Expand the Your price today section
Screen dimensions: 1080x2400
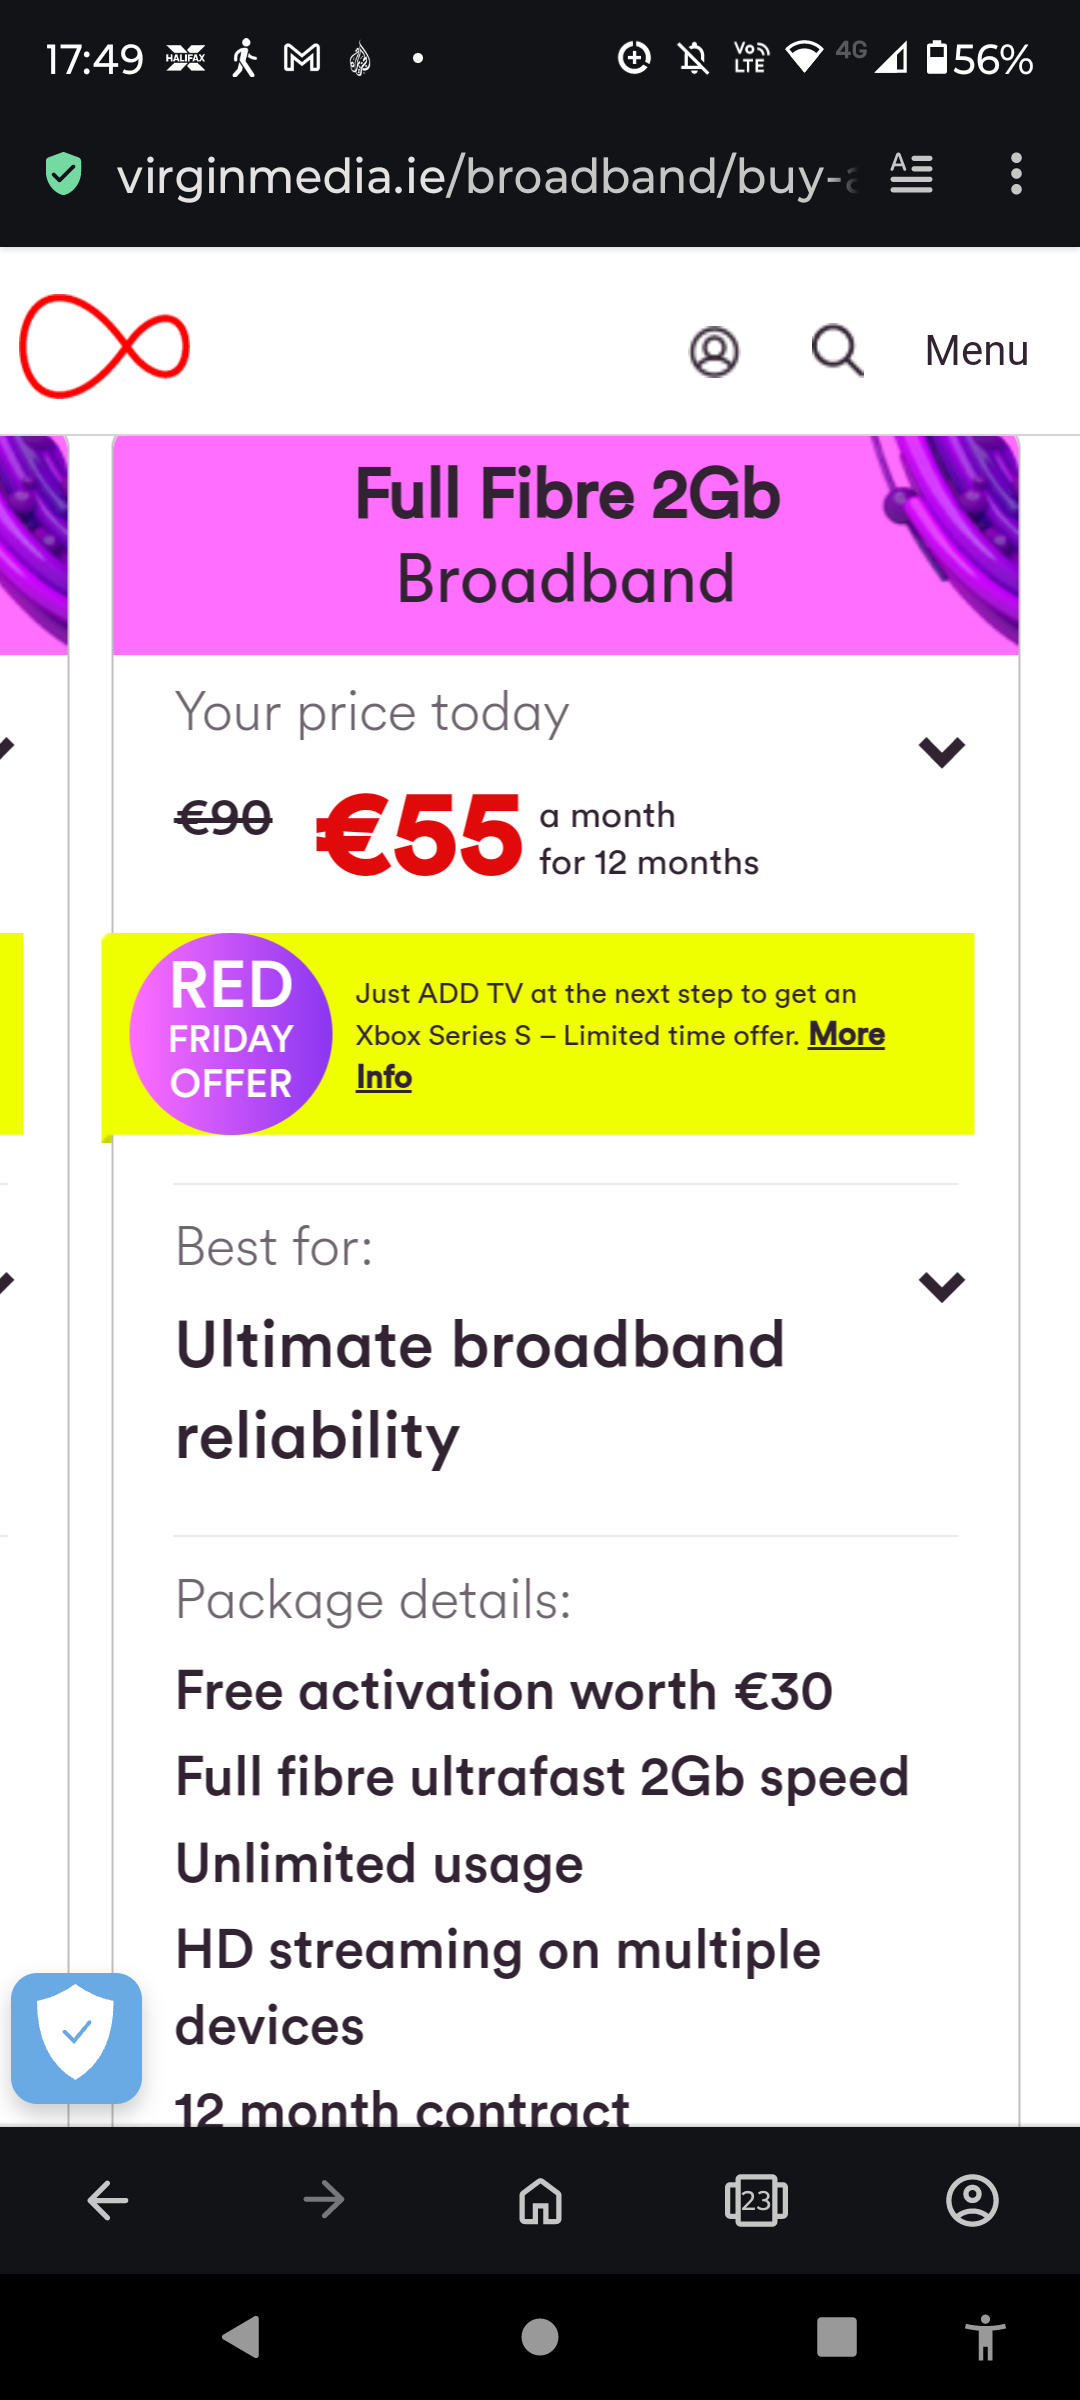click(x=942, y=752)
